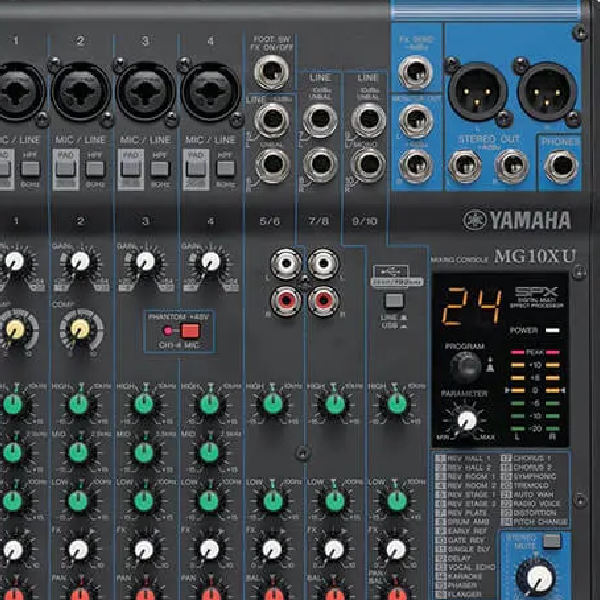This screenshot has width=600, height=600.
Task: Click the FX SEND output jack
Action: (416, 72)
